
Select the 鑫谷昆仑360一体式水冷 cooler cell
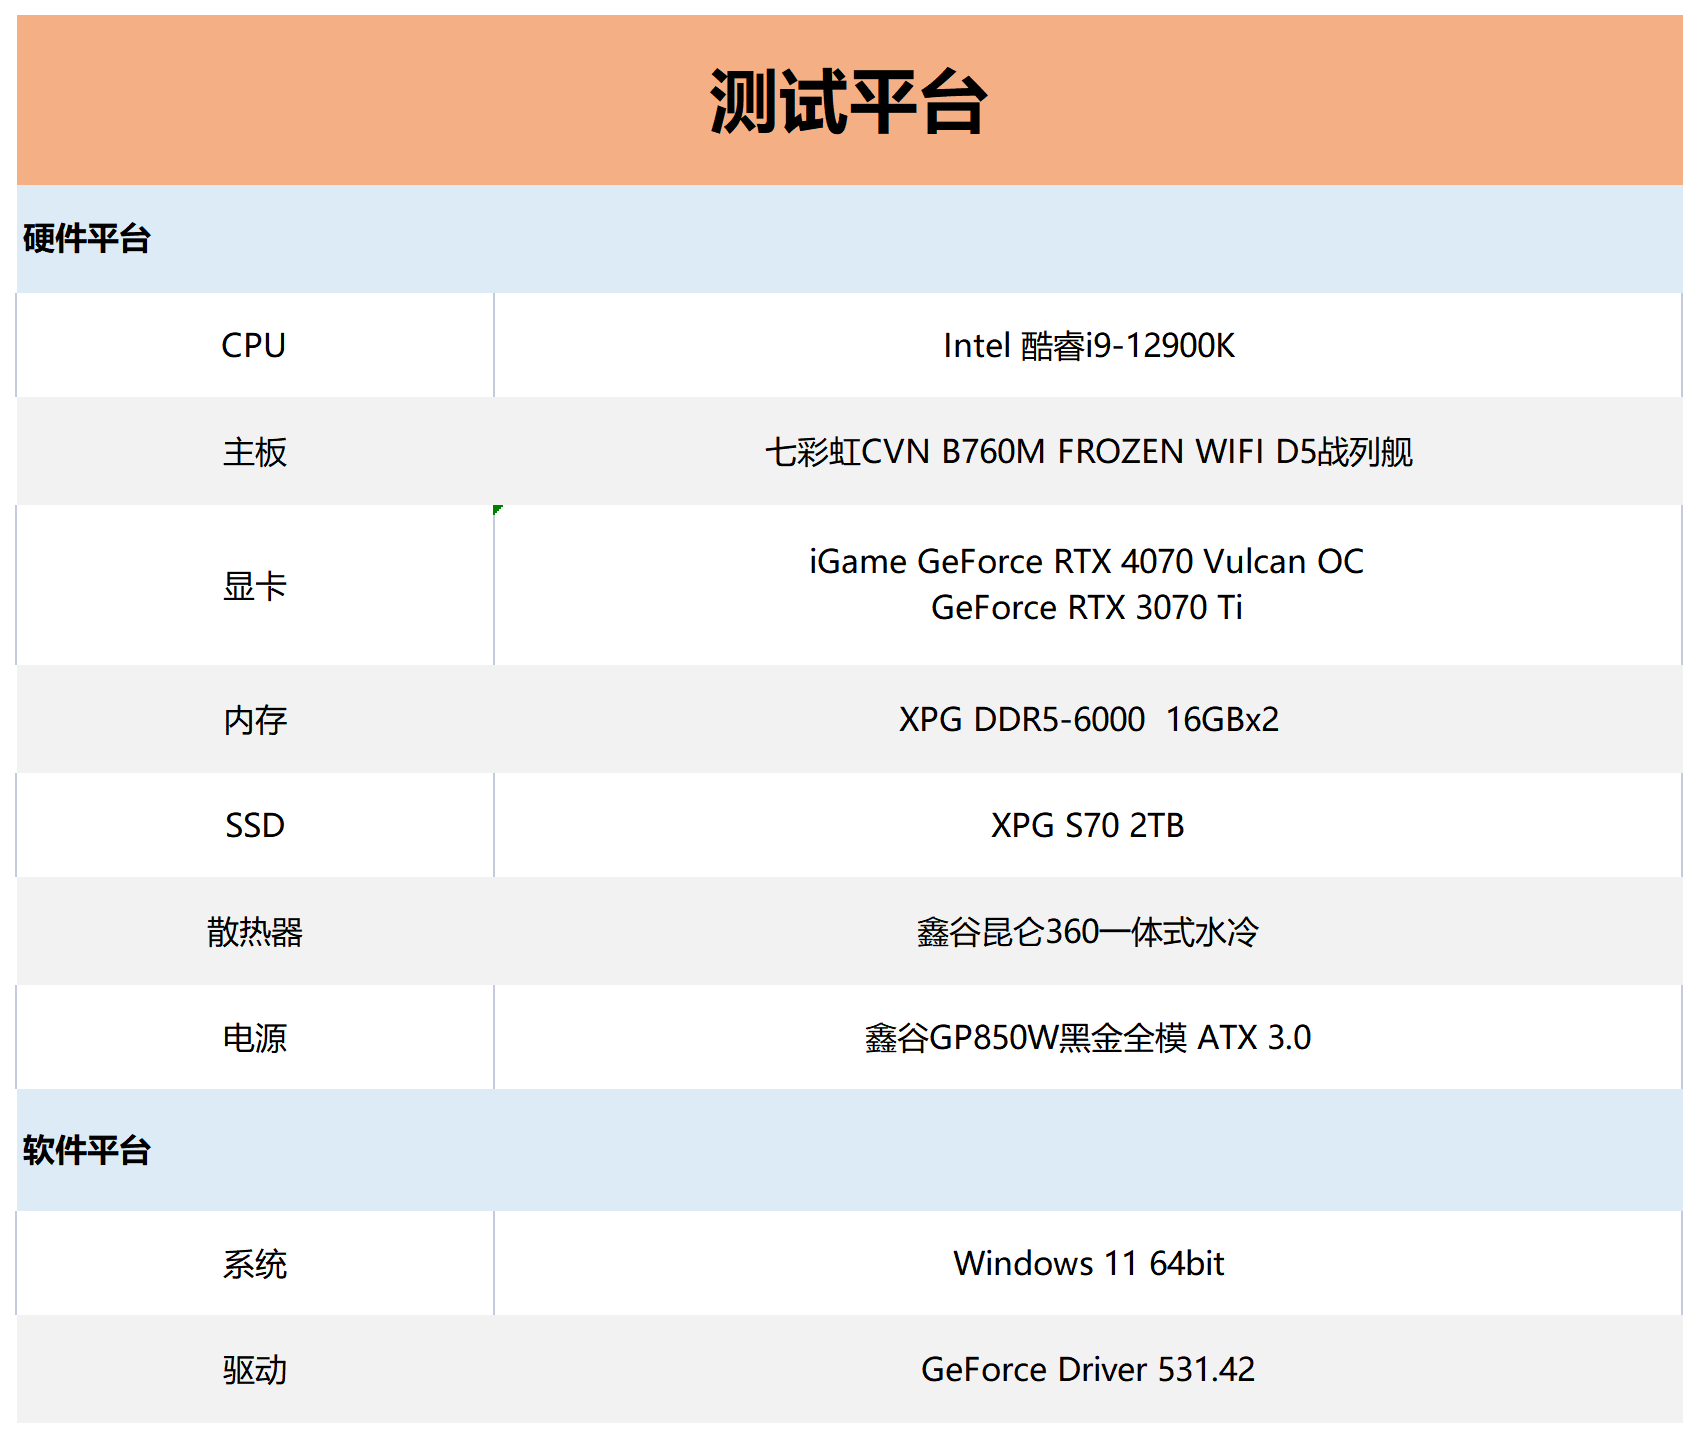pyautogui.click(x=1088, y=932)
